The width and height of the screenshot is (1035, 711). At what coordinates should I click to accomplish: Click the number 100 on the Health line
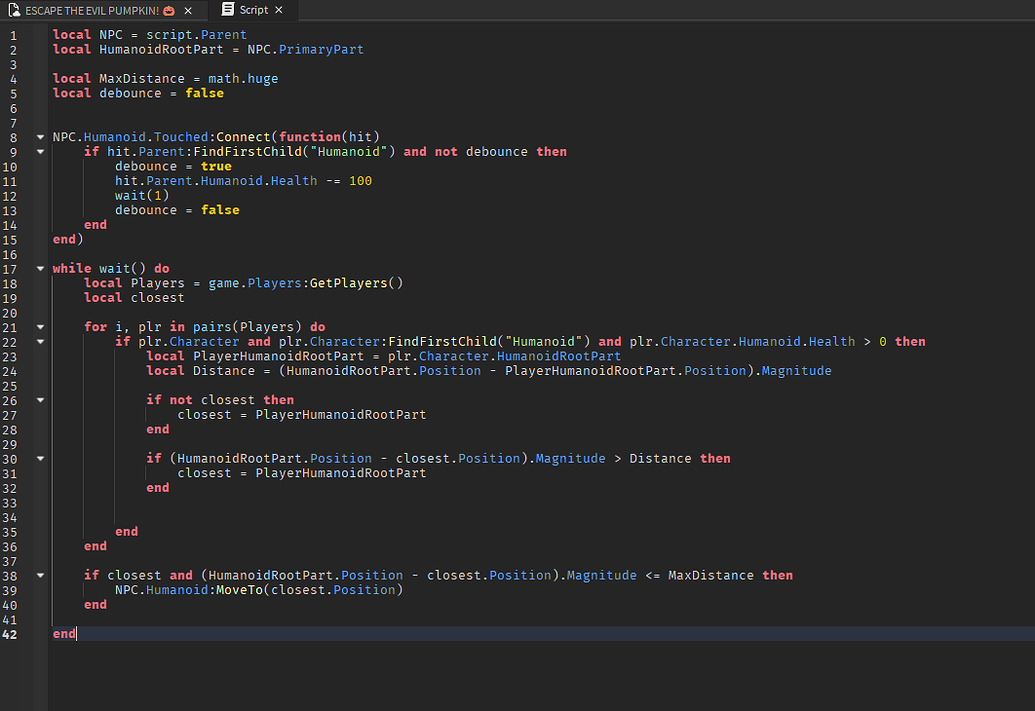[360, 181]
